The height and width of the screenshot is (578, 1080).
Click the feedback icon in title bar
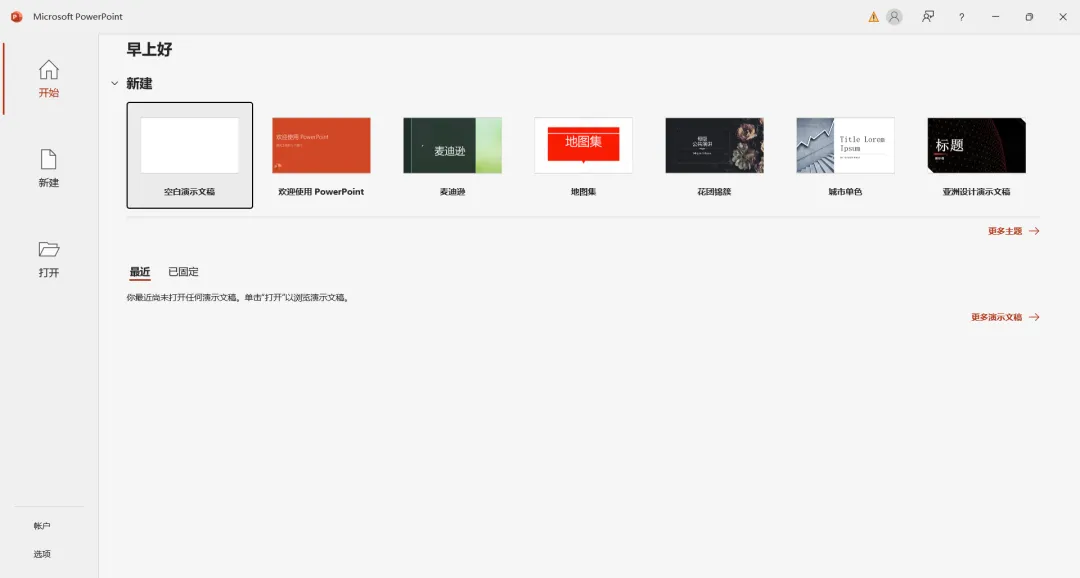928,17
